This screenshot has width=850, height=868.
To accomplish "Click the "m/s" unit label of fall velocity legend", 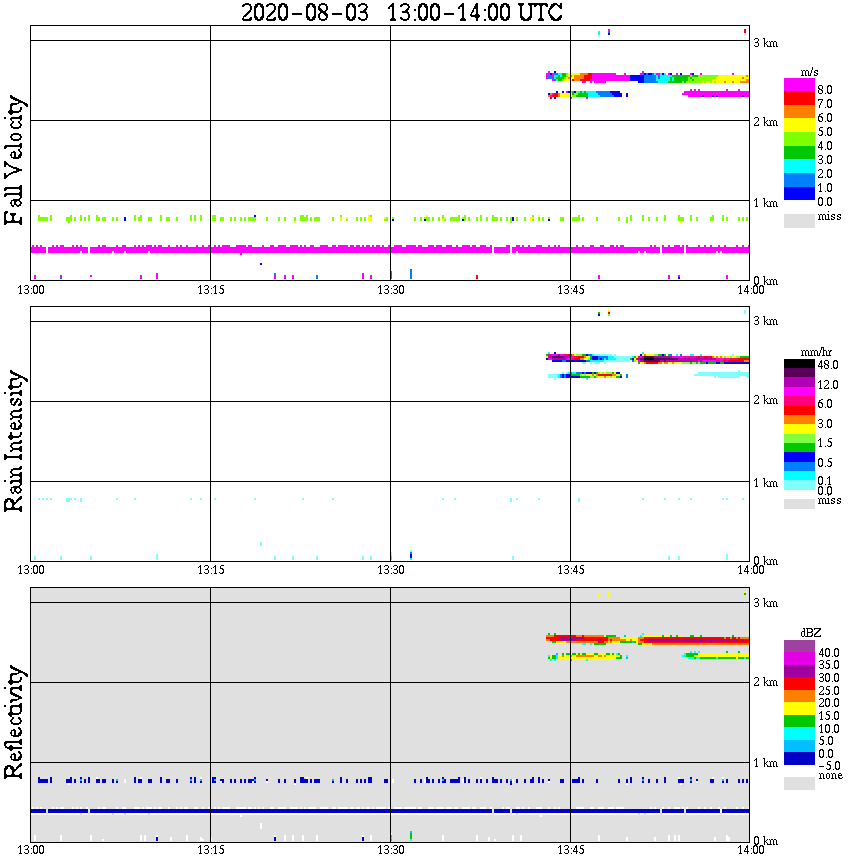I will [x=809, y=72].
